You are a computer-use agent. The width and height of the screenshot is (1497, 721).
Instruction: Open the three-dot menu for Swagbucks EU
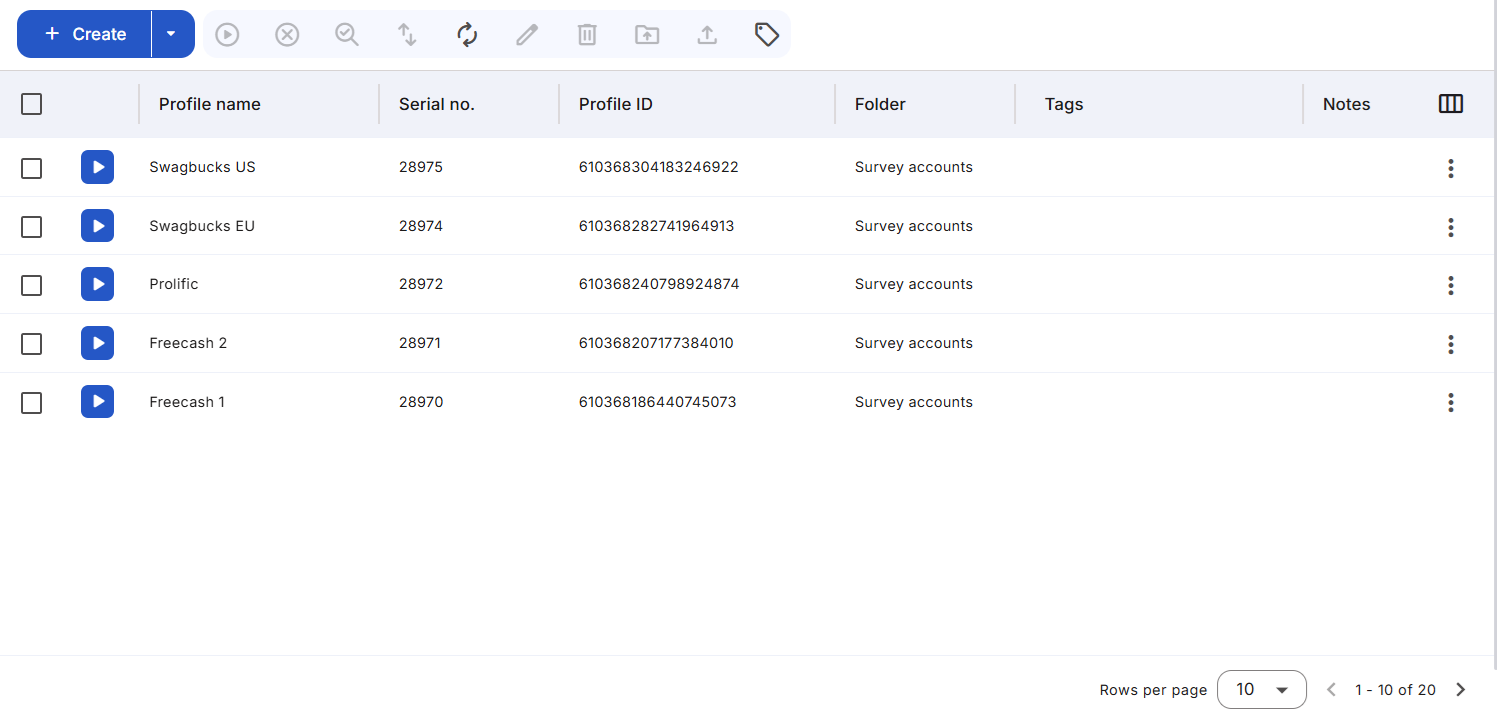[x=1451, y=227]
